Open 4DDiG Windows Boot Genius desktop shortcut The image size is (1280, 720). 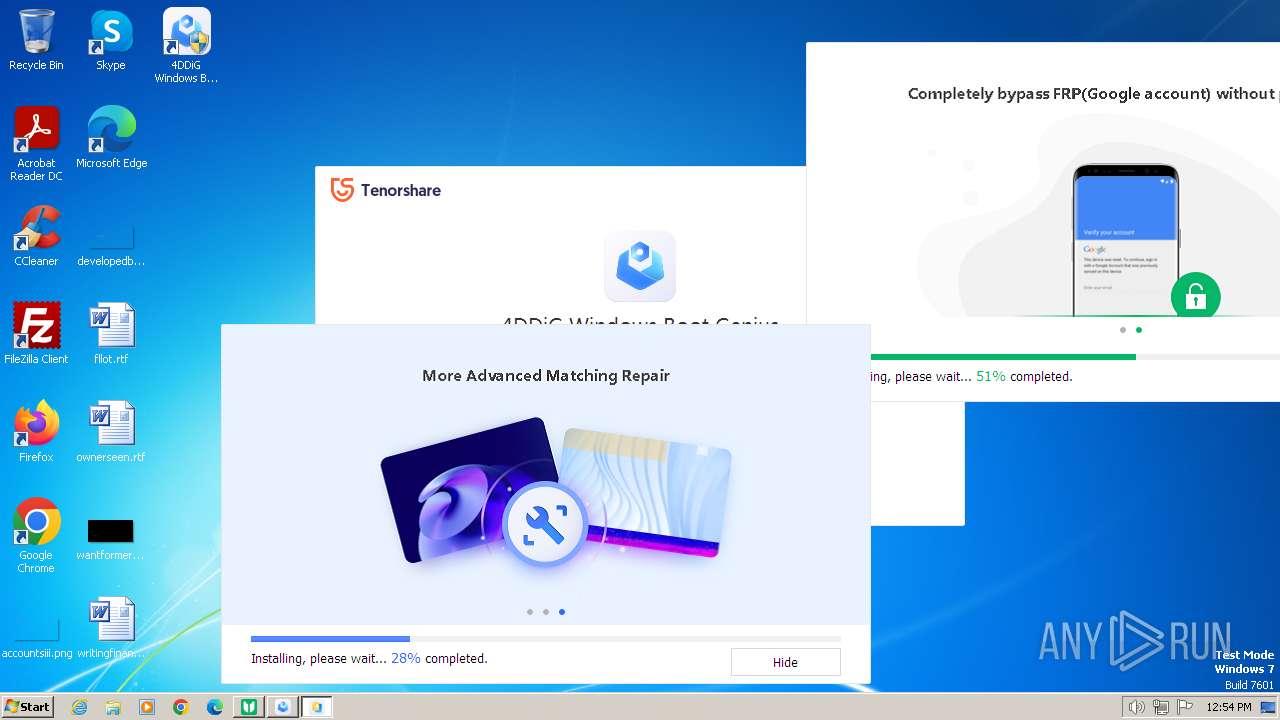(186, 46)
